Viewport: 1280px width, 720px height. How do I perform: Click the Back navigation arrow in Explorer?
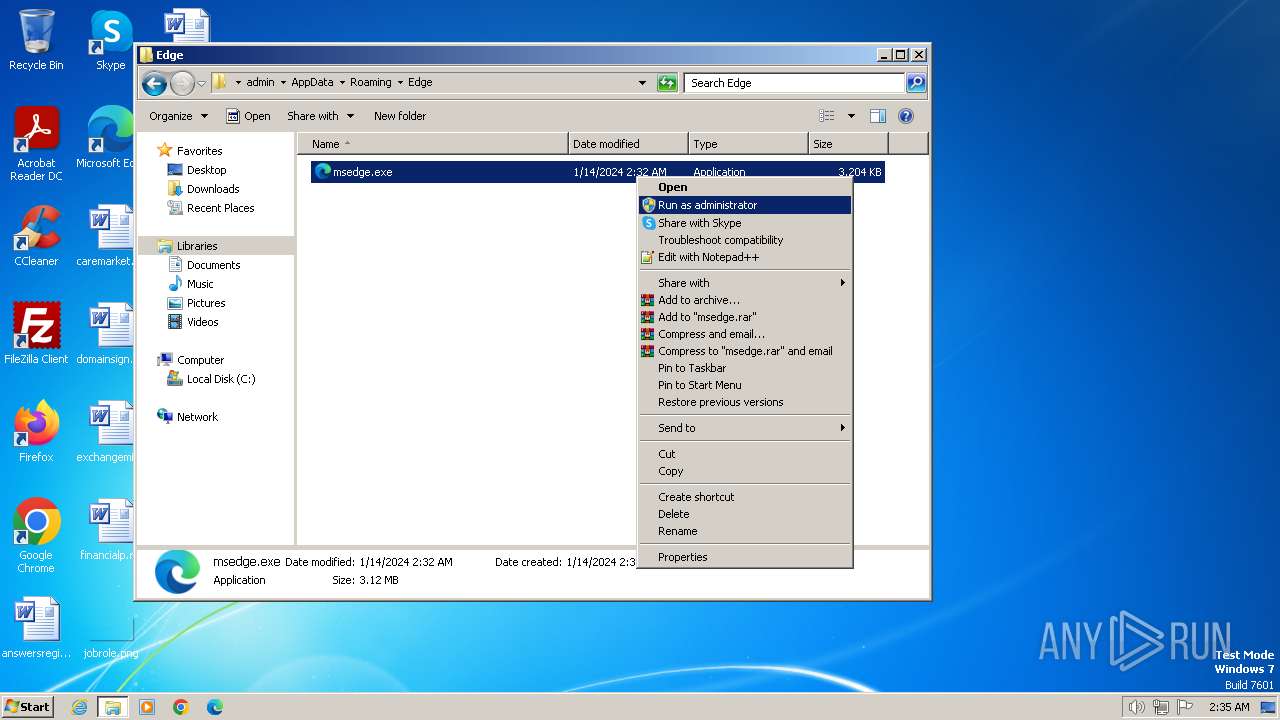[154, 83]
